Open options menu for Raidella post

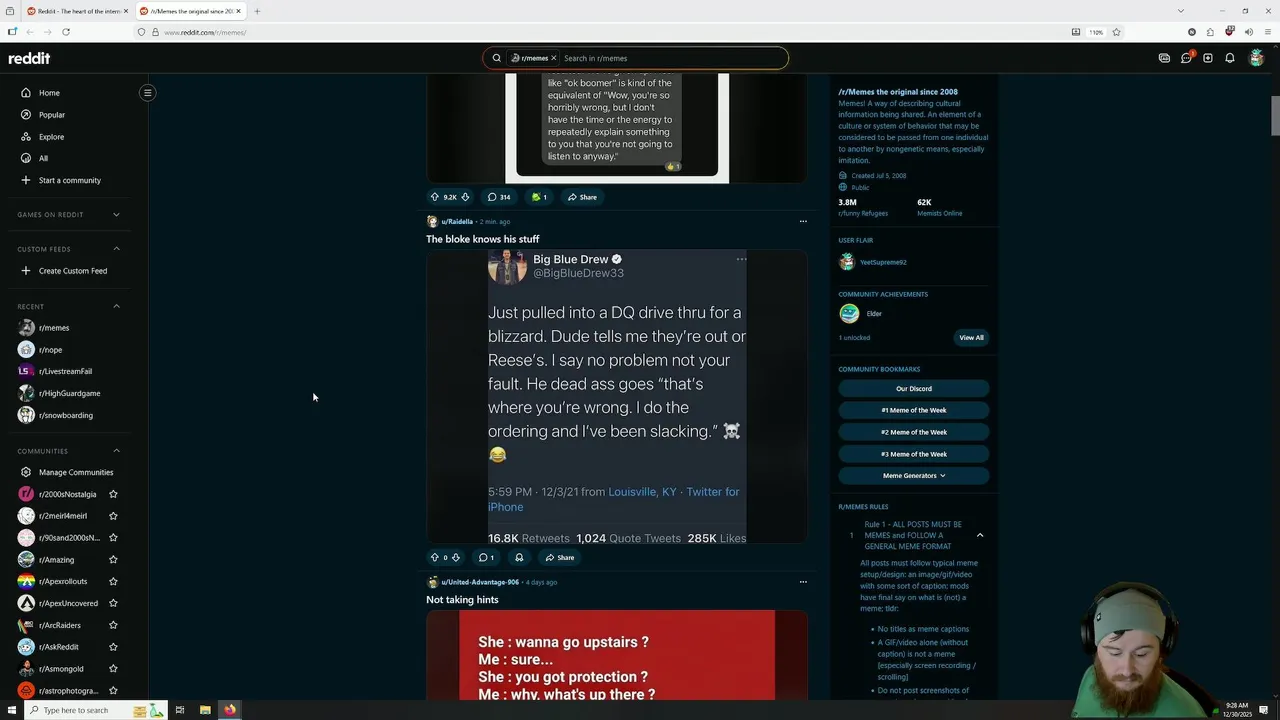click(x=803, y=222)
